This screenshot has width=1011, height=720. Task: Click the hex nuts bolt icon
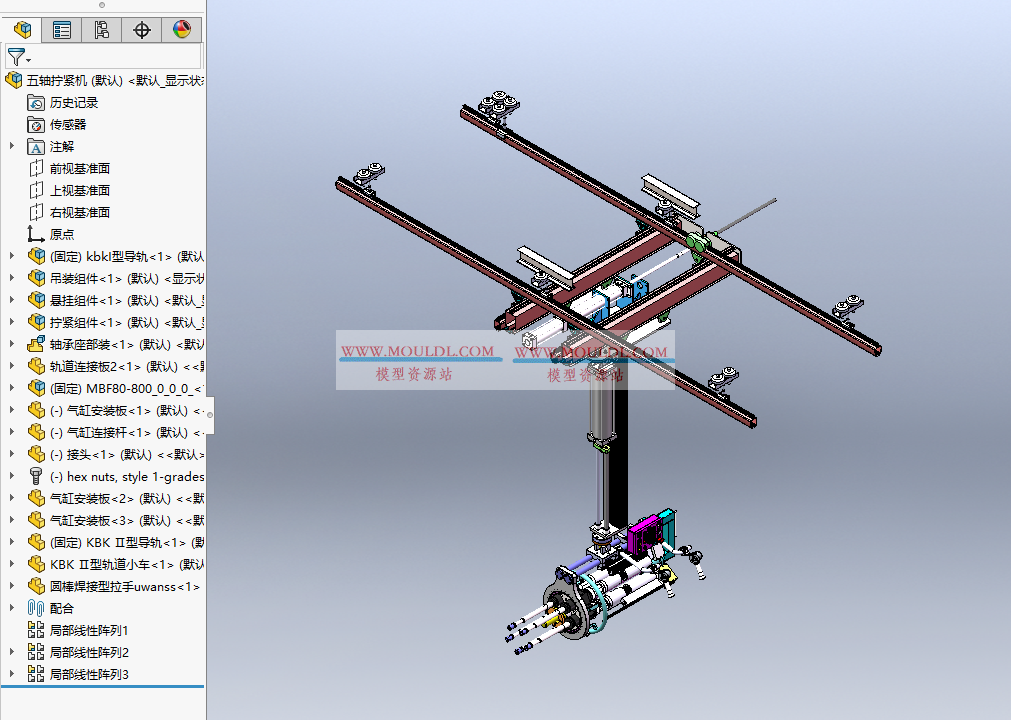(x=36, y=476)
